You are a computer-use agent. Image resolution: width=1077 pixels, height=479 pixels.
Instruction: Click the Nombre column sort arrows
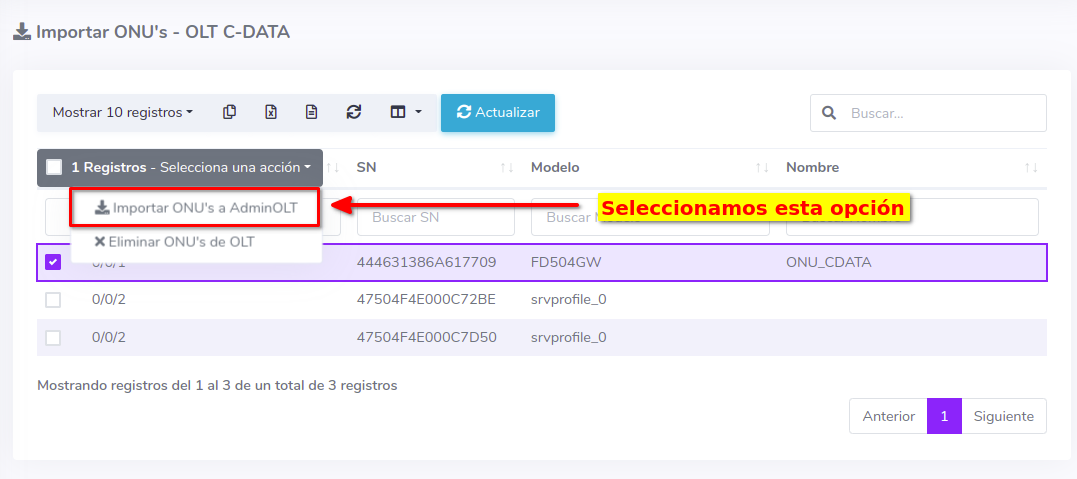(1030, 168)
